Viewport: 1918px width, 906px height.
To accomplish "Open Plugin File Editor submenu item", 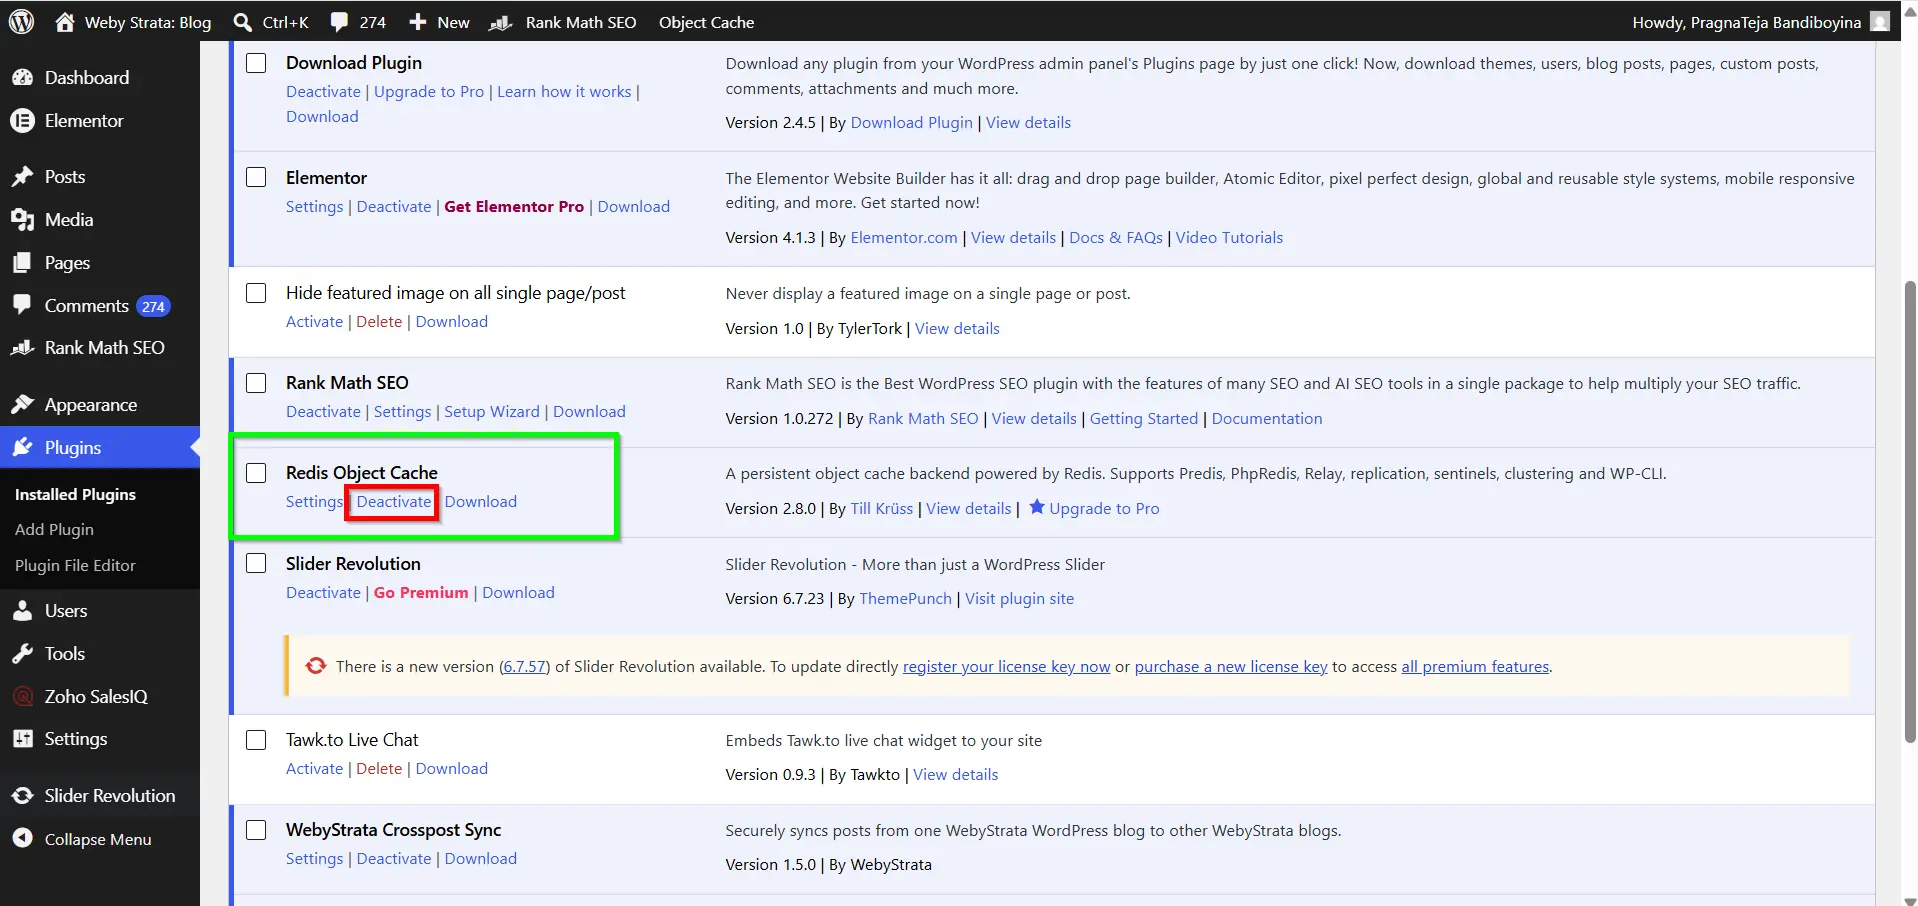I will (x=75, y=565).
